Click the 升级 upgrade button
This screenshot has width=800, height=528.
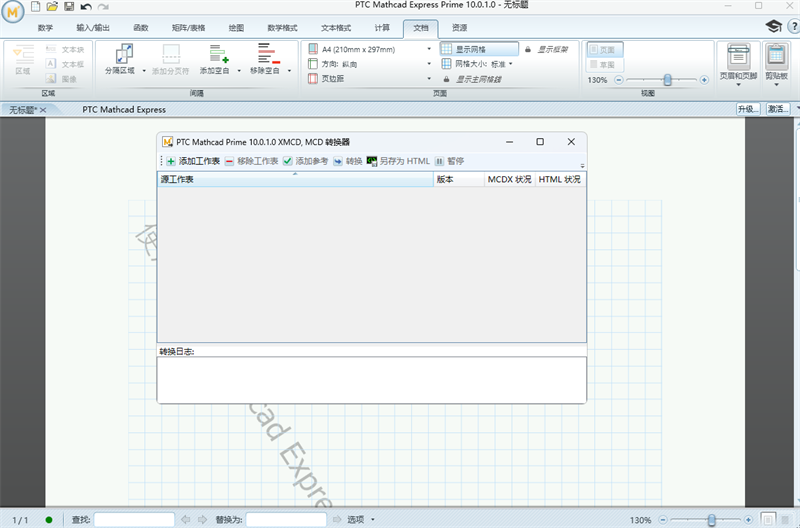(x=748, y=109)
